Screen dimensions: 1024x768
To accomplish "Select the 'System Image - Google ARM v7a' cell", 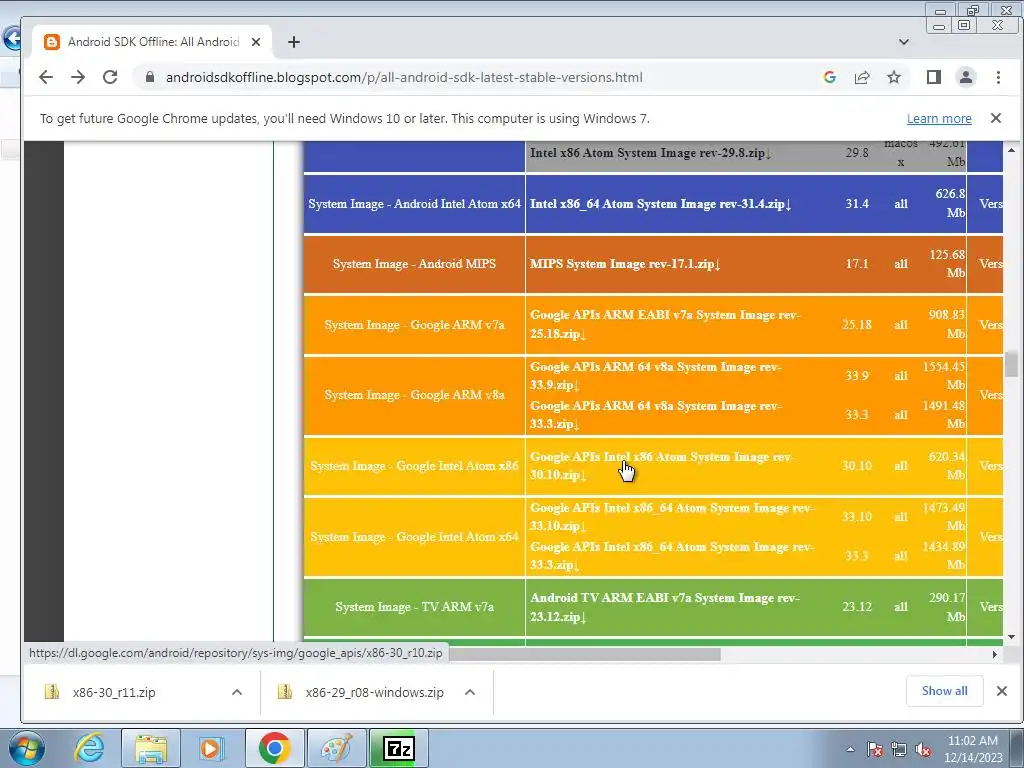I will tap(415, 325).
